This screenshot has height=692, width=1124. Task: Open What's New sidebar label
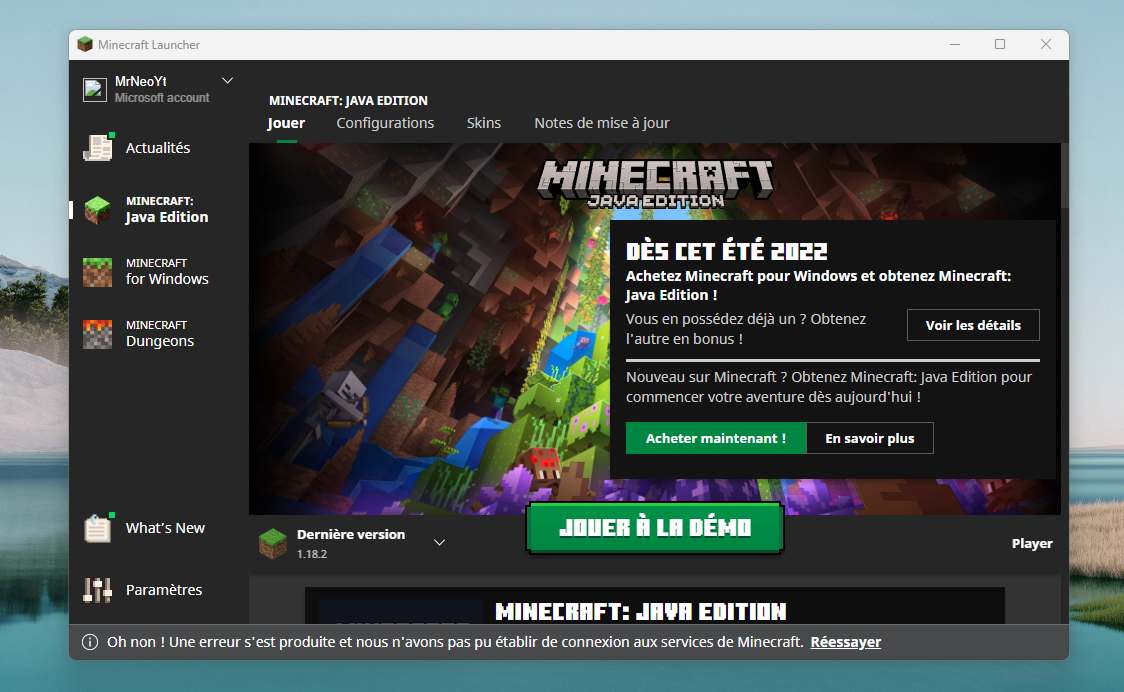pos(165,529)
